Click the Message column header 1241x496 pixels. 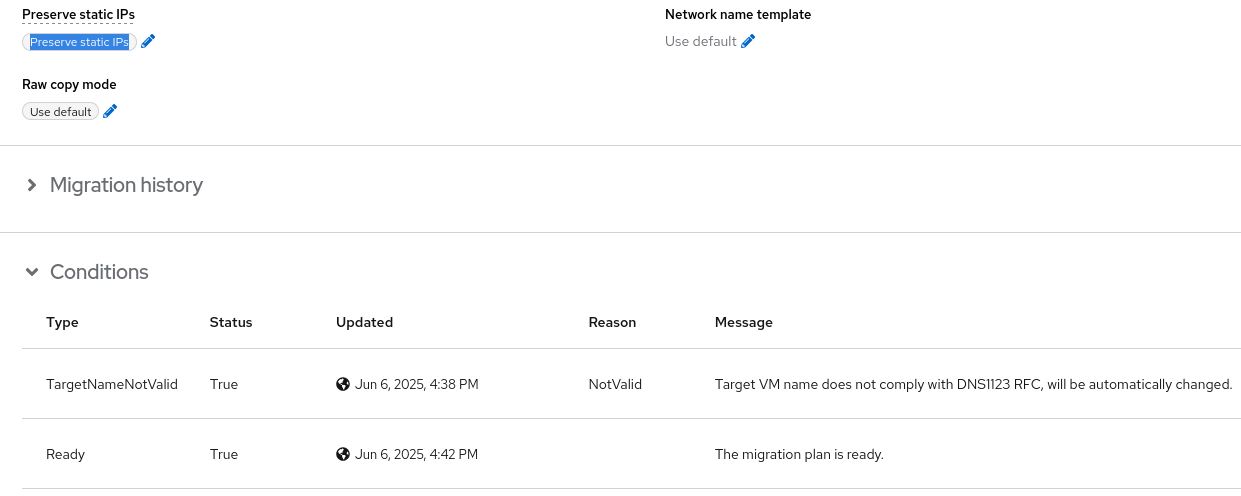coord(743,322)
